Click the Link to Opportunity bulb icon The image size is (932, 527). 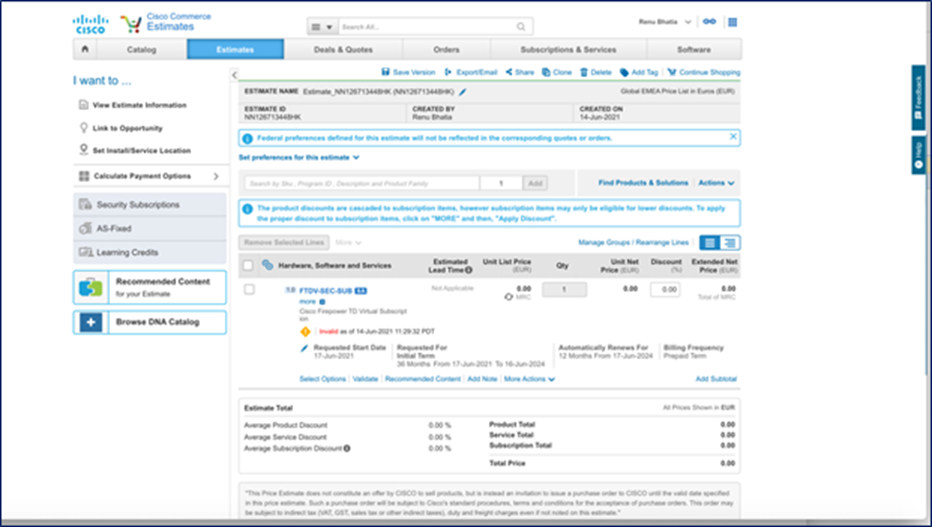[x=84, y=128]
